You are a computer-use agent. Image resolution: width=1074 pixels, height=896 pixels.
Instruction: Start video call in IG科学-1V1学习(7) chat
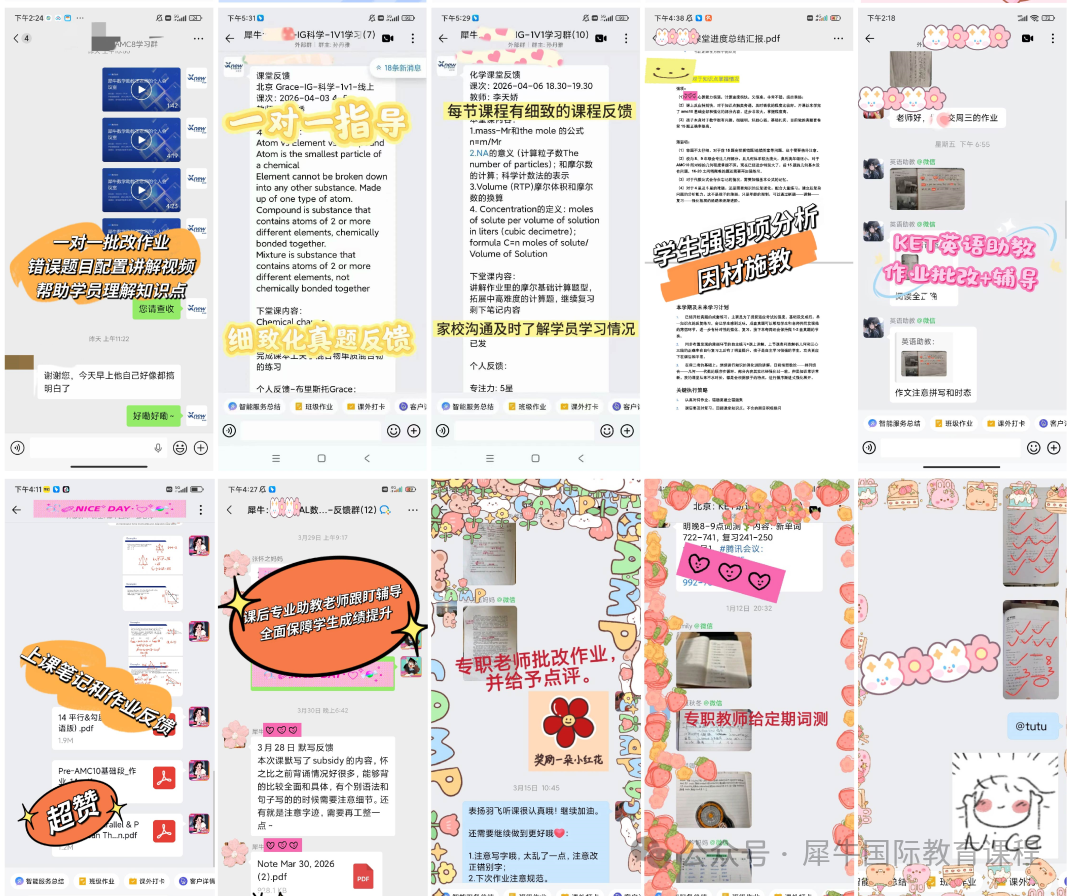click(x=388, y=39)
